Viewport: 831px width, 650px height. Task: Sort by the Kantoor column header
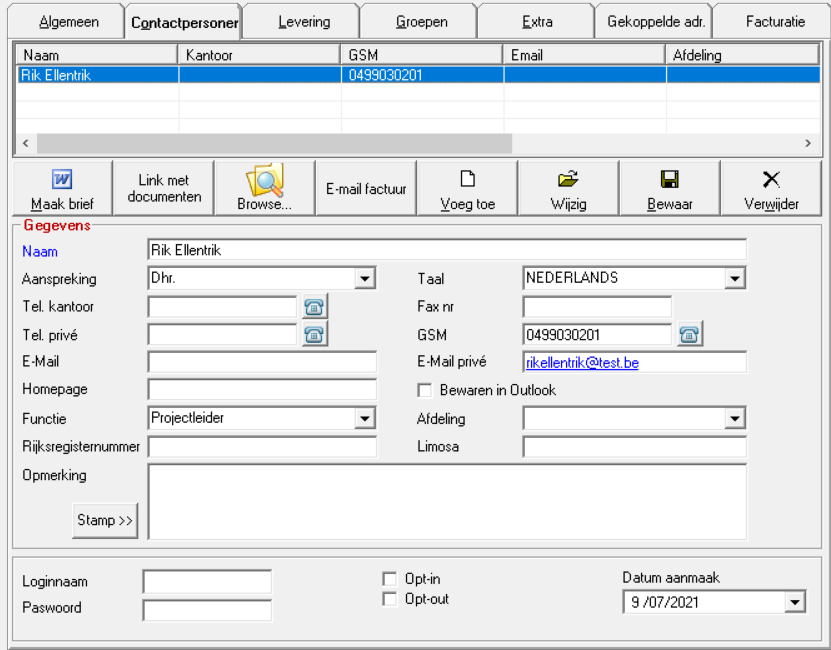click(260, 55)
